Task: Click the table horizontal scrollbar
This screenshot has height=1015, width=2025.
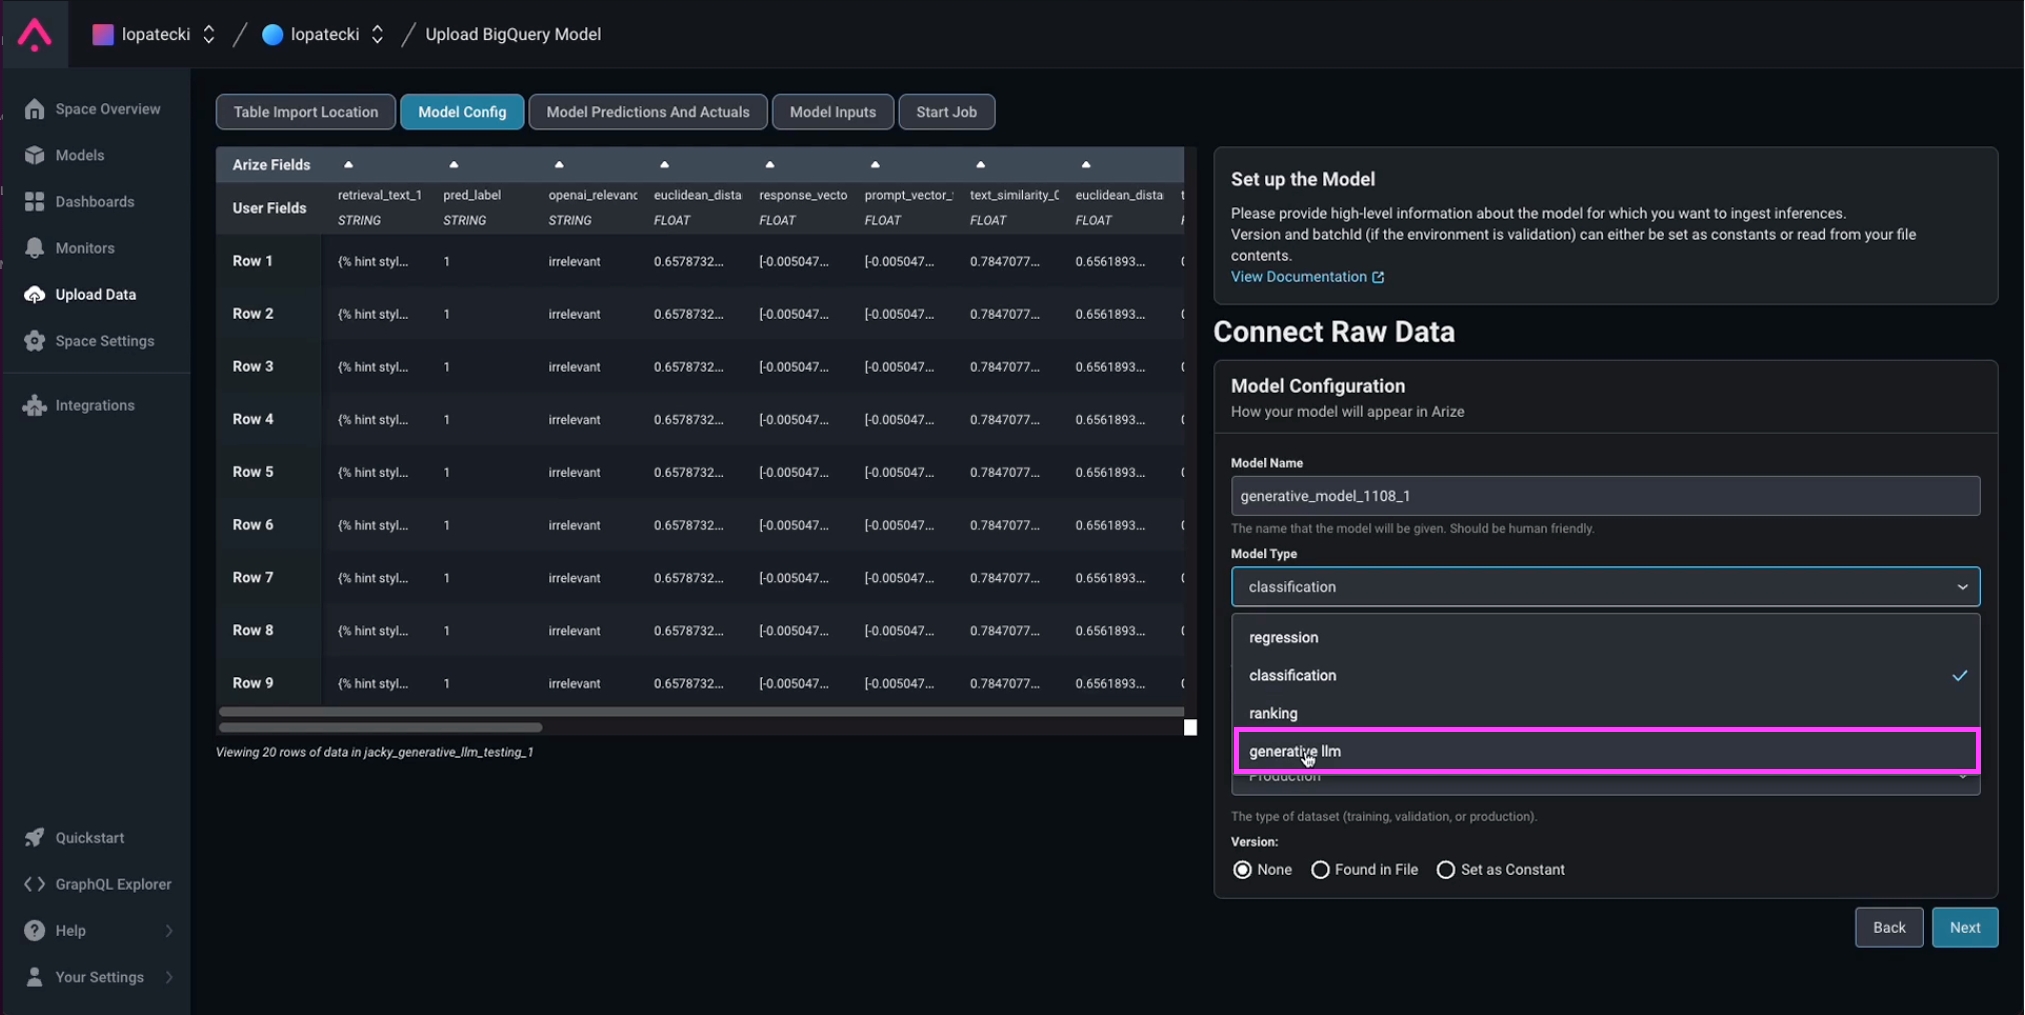Action: 380,727
